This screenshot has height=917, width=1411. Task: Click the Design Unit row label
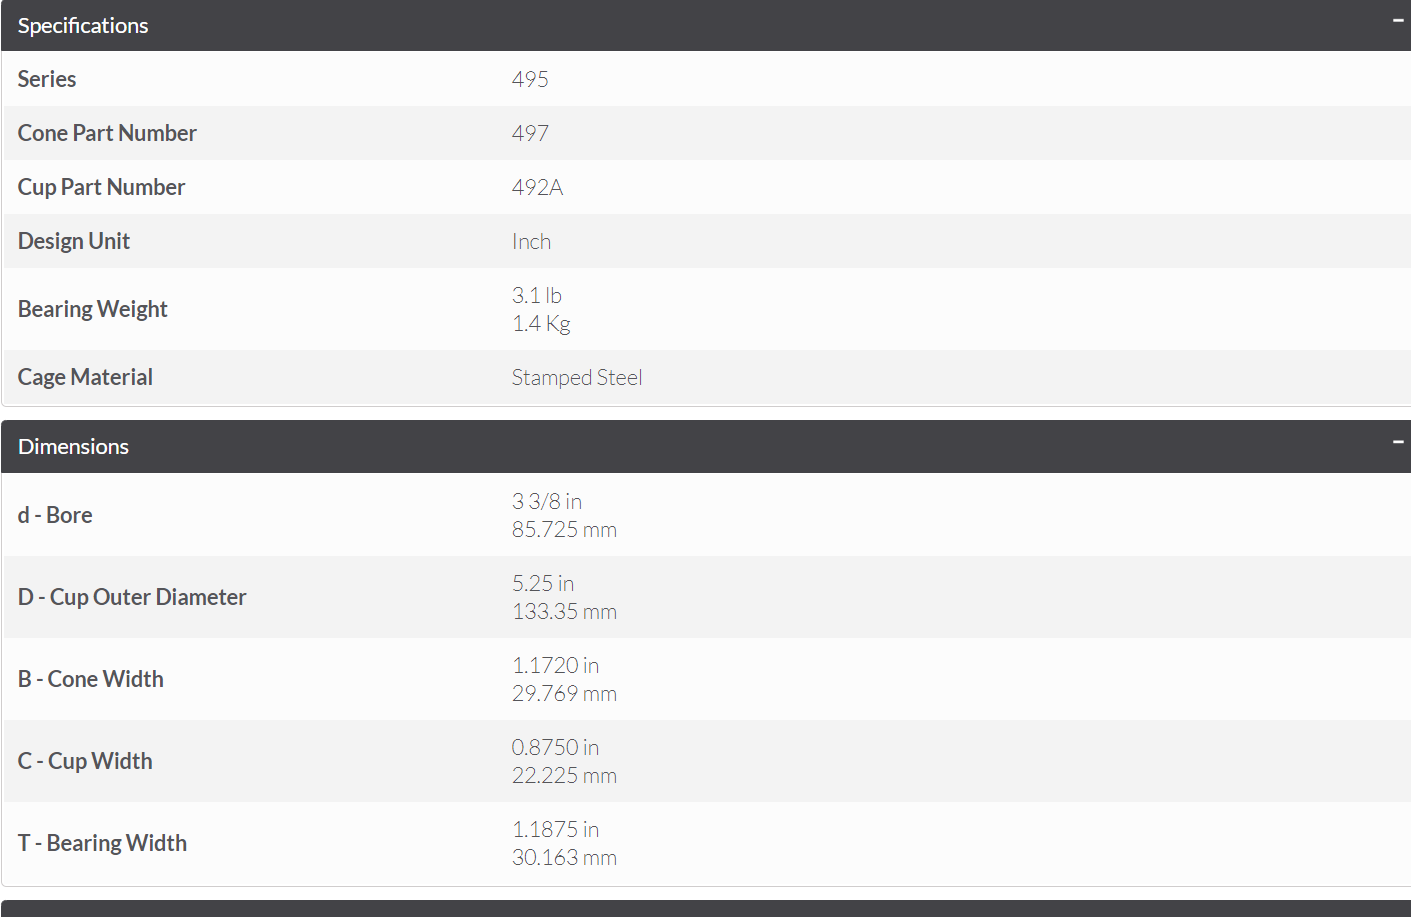74,241
